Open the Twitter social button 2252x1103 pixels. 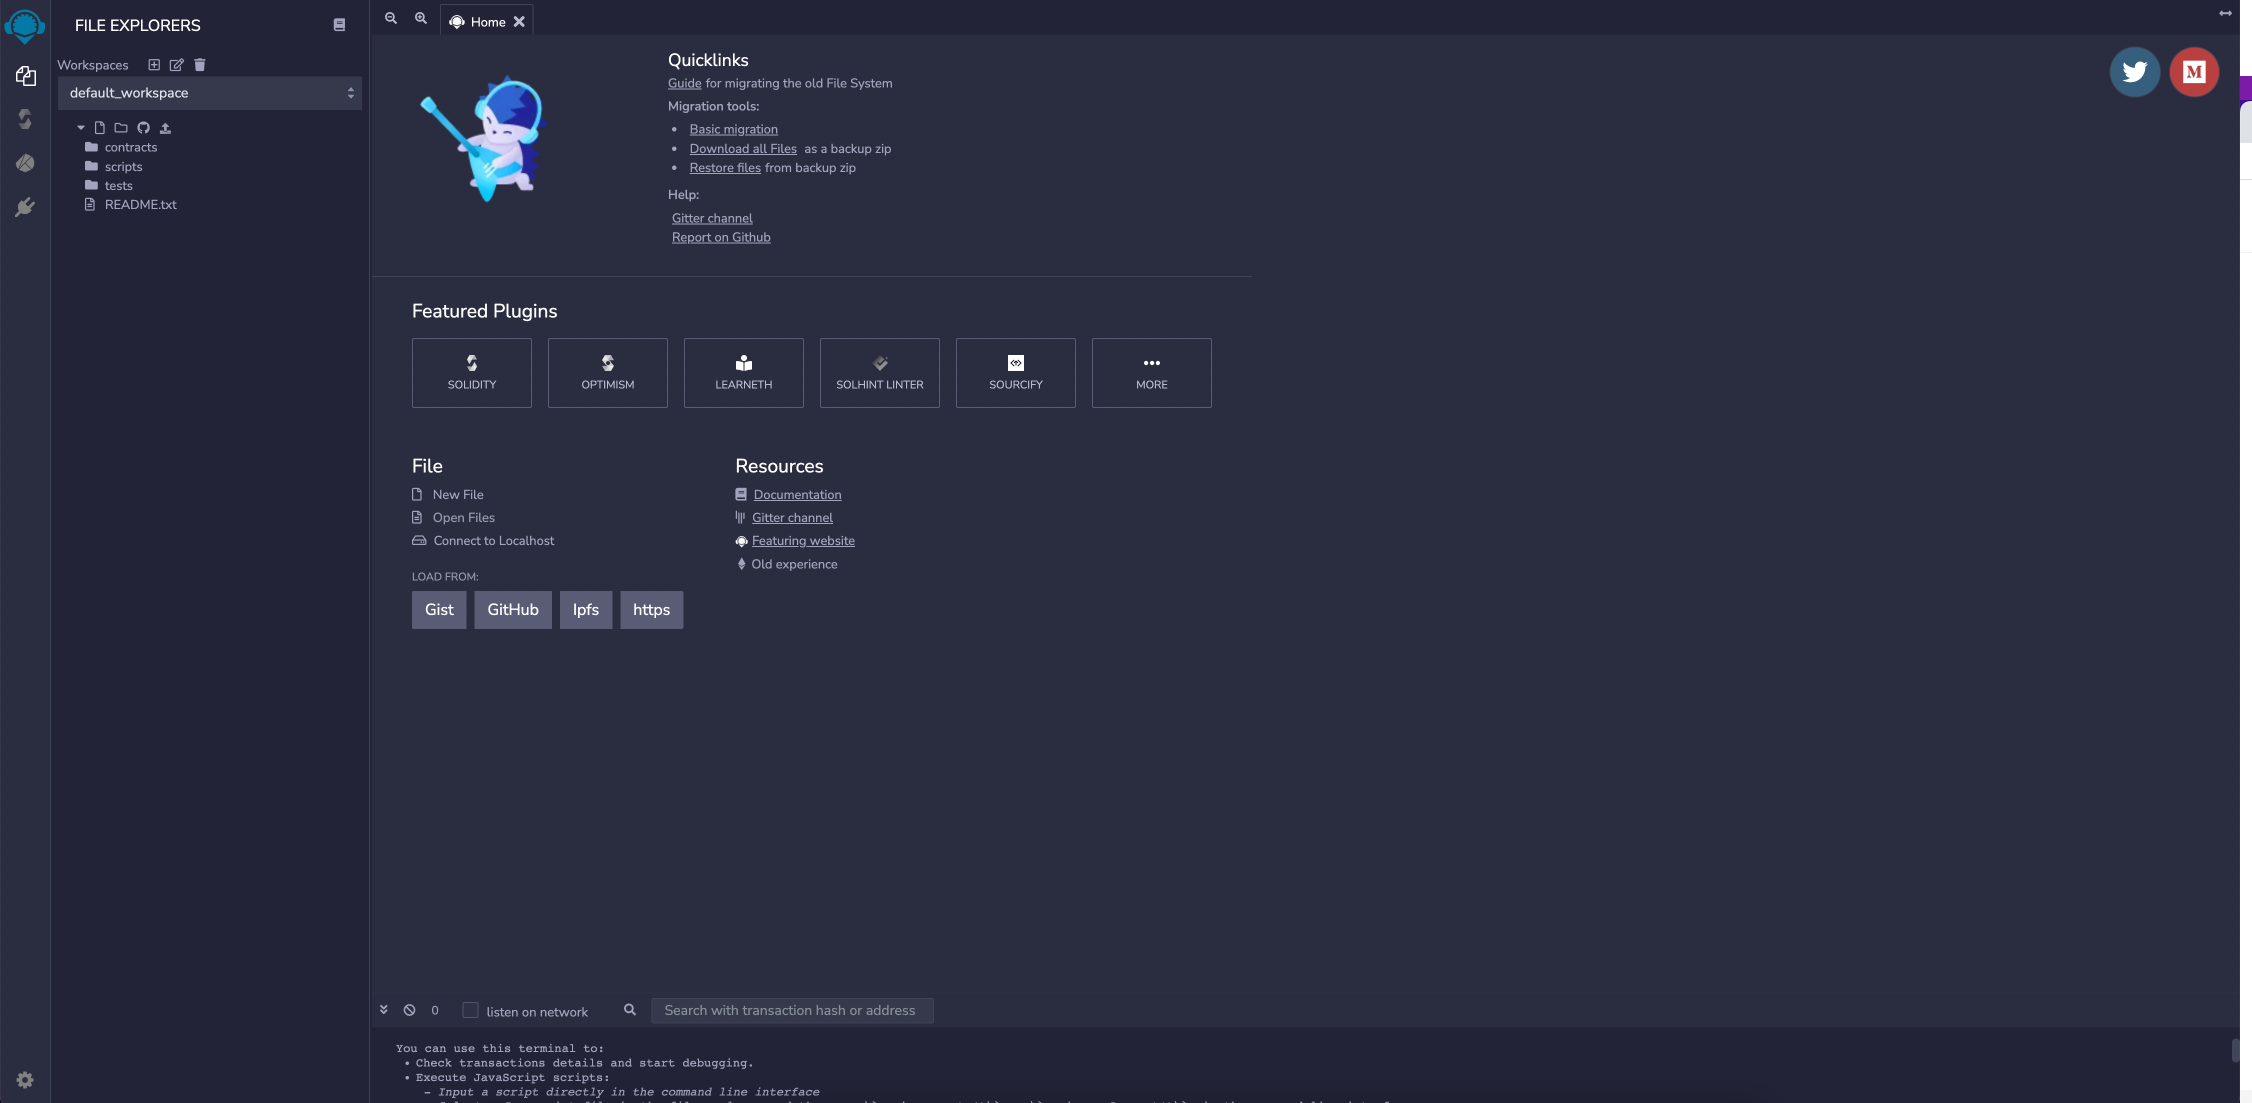(2135, 72)
